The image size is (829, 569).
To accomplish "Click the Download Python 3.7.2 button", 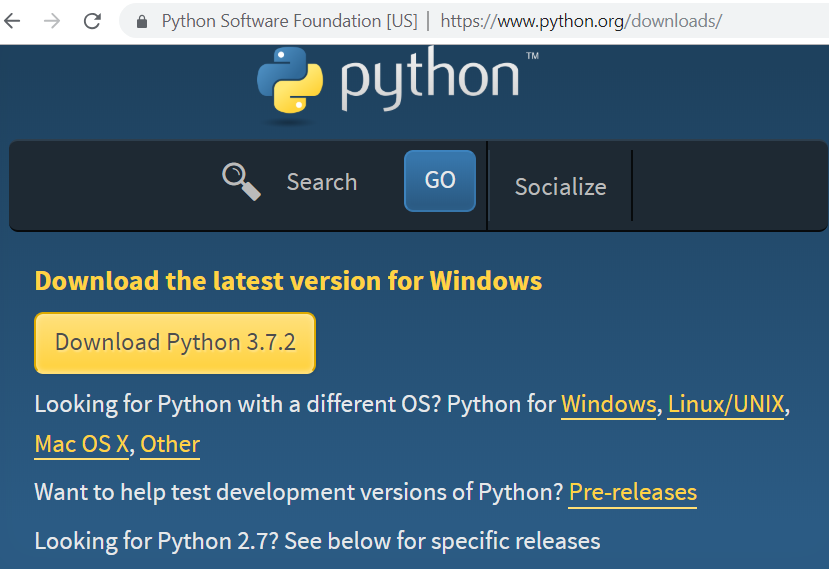I will [175, 342].
